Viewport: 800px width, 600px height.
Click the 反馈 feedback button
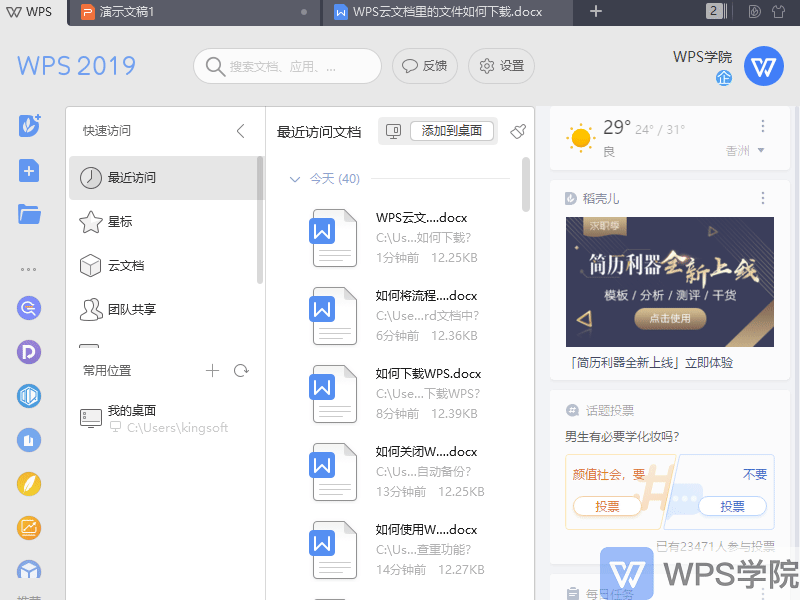click(424, 66)
